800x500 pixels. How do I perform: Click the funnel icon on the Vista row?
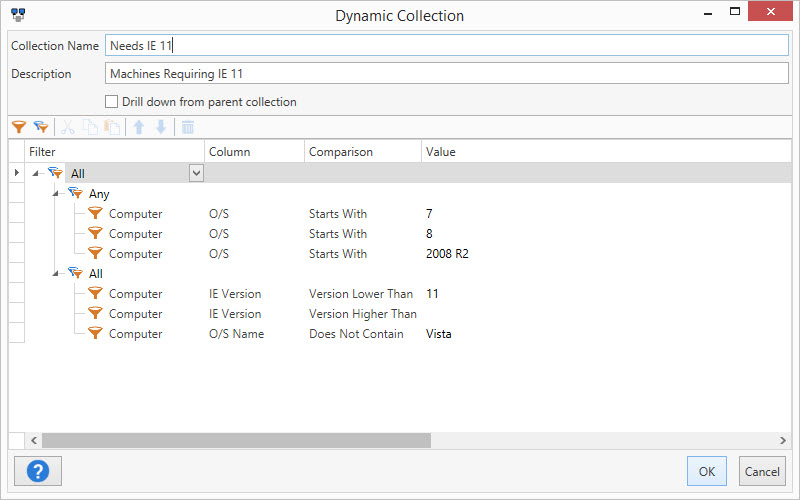click(x=95, y=333)
